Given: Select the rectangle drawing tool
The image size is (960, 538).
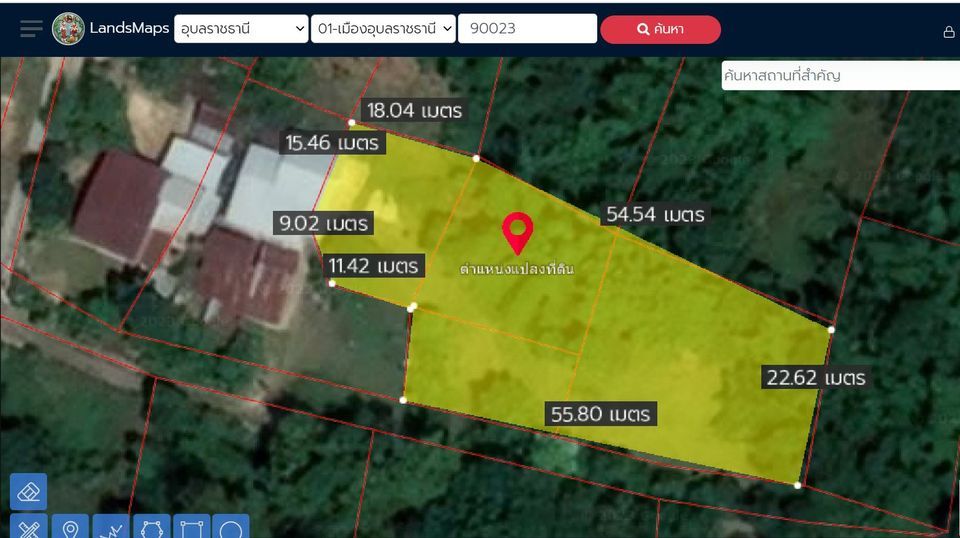Looking at the screenshot, I should [x=192, y=527].
